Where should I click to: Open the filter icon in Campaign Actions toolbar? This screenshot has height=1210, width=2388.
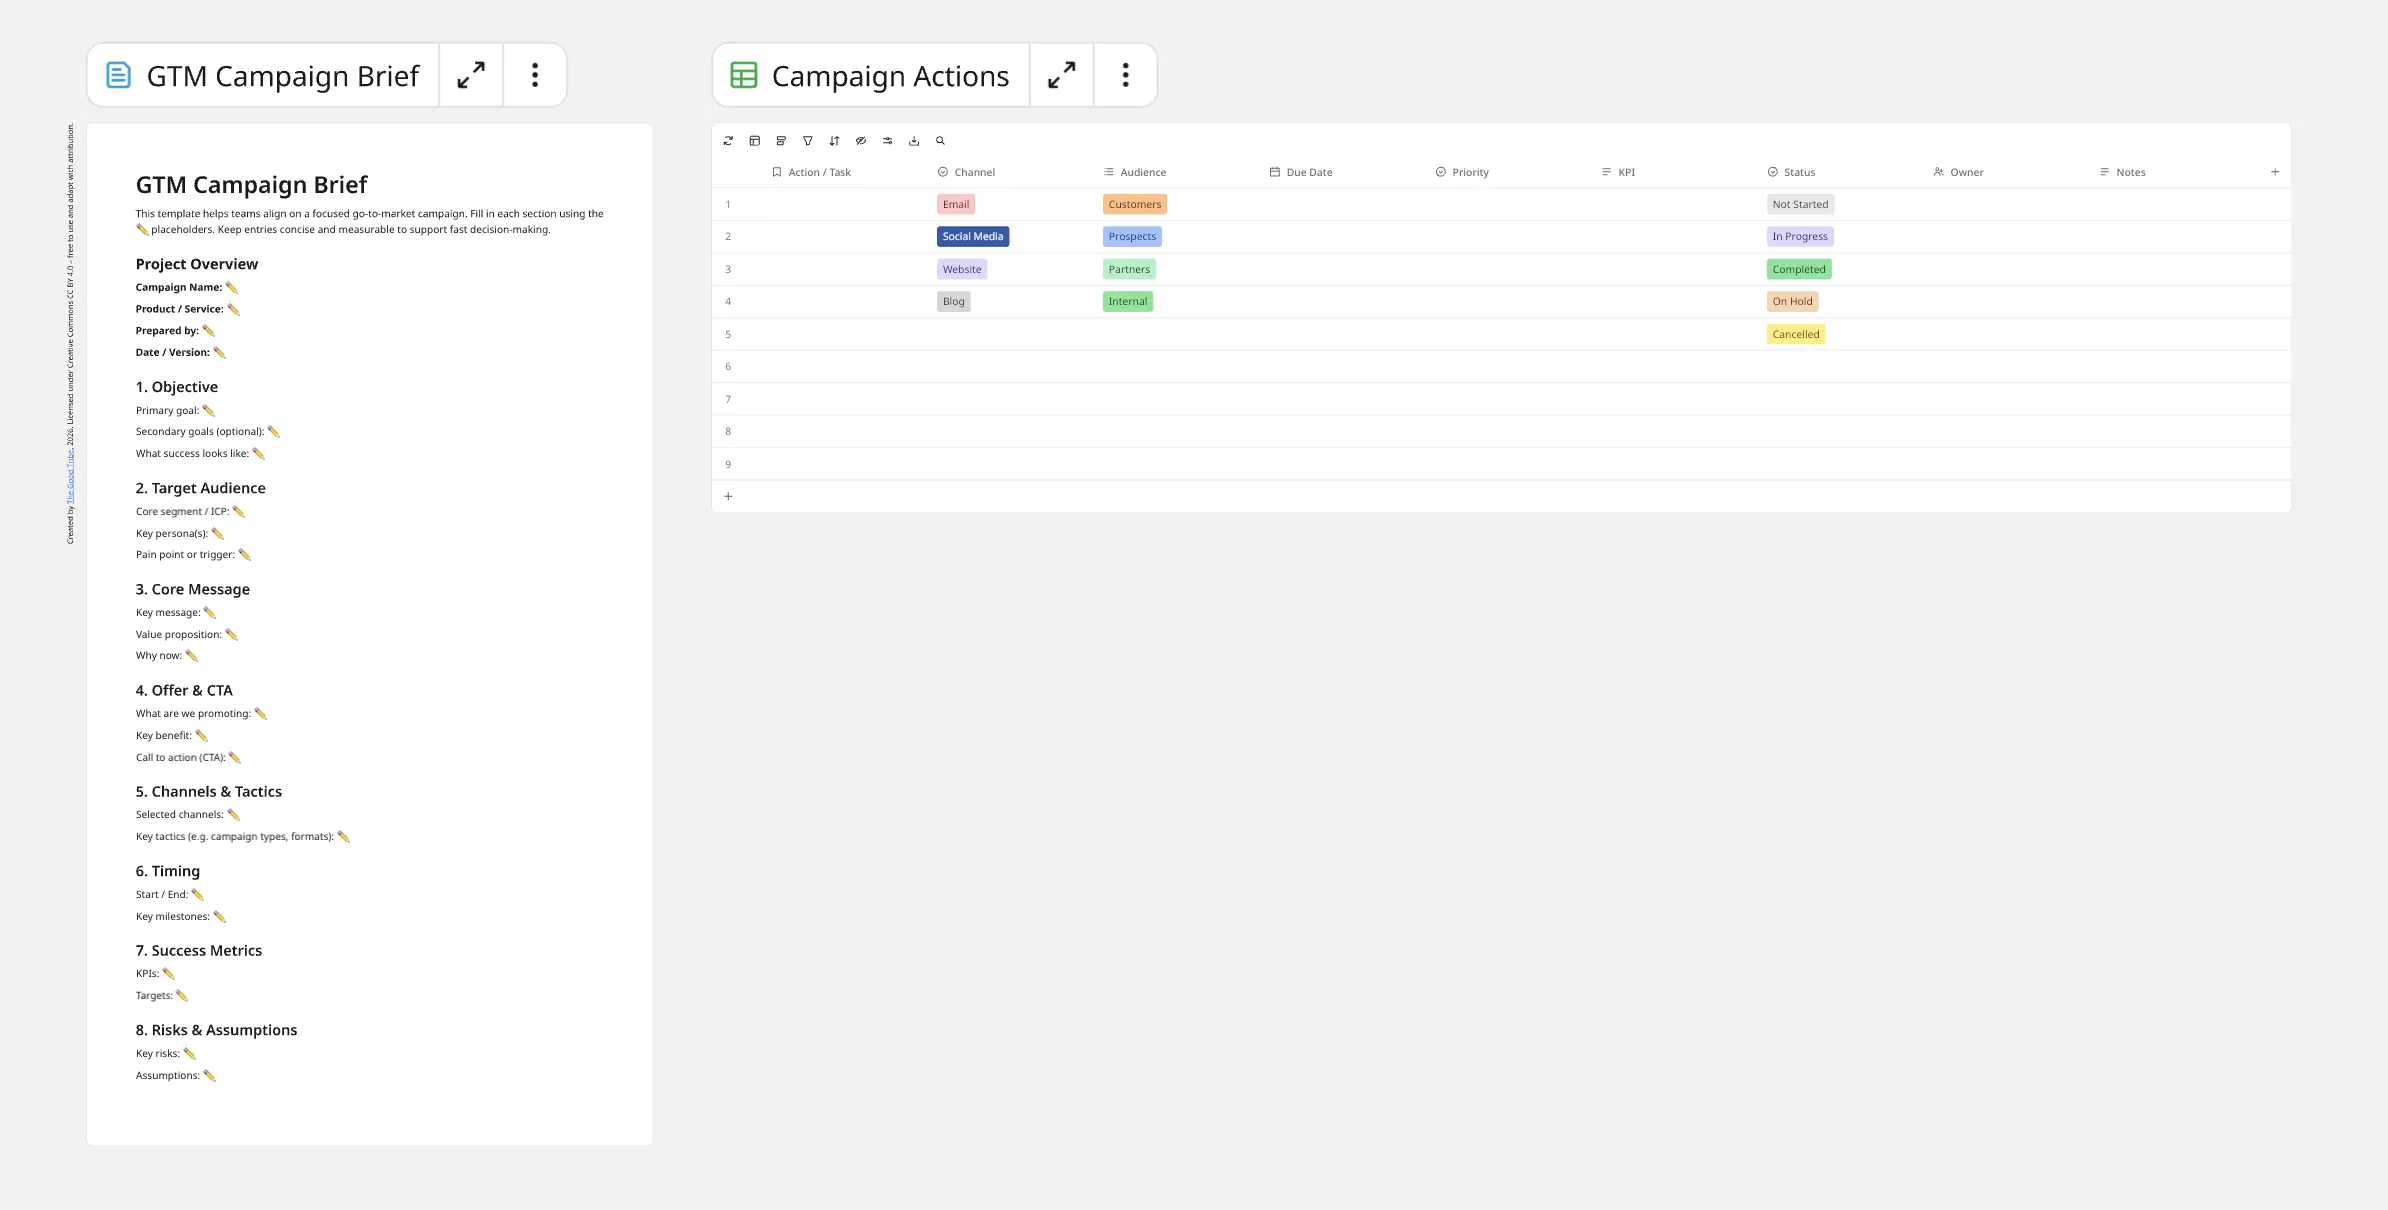point(807,140)
